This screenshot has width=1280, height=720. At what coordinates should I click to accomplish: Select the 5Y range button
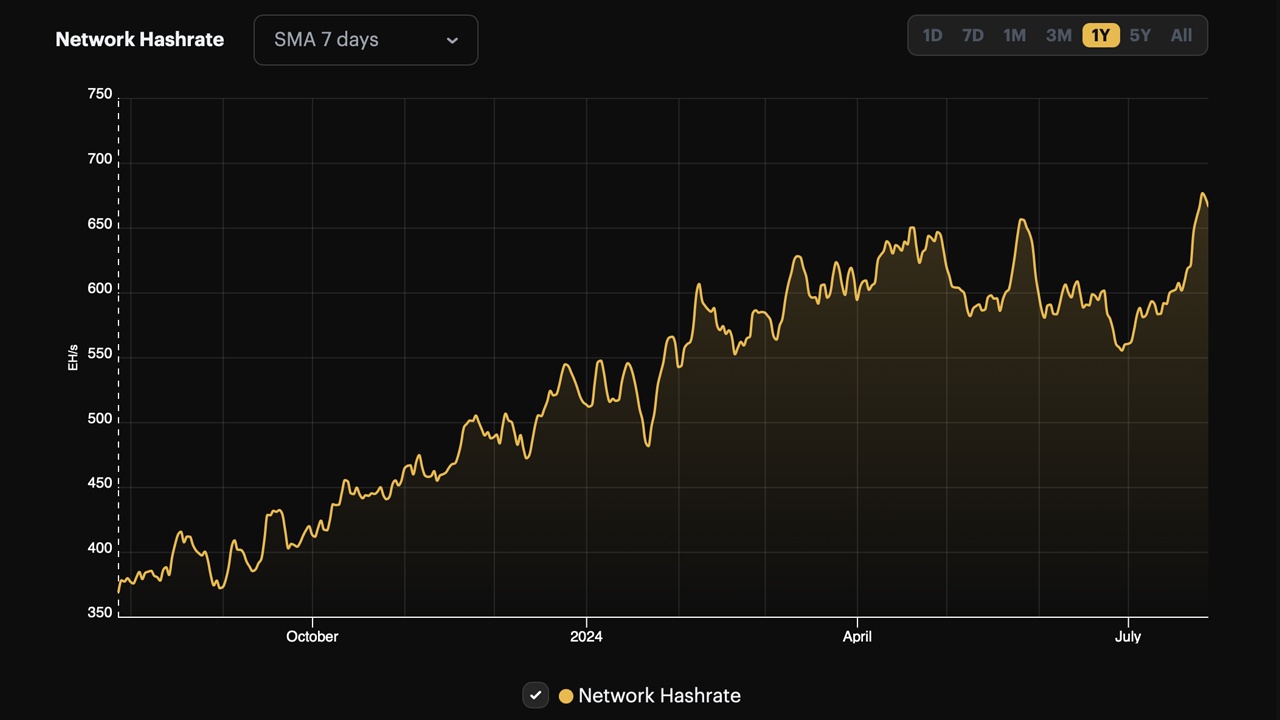point(1140,35)
